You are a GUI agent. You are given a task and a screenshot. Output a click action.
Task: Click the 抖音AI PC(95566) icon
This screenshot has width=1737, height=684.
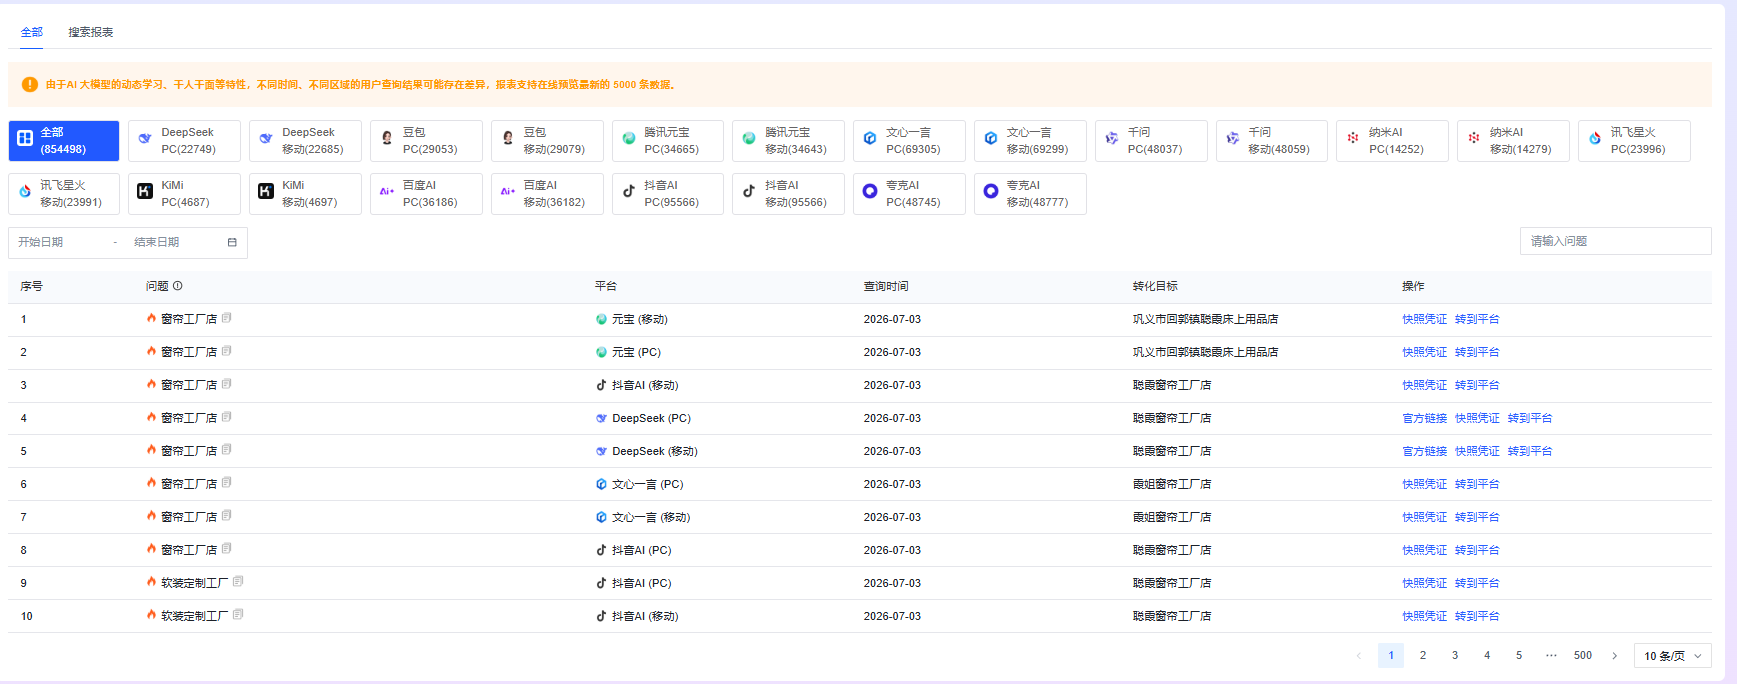629,191
